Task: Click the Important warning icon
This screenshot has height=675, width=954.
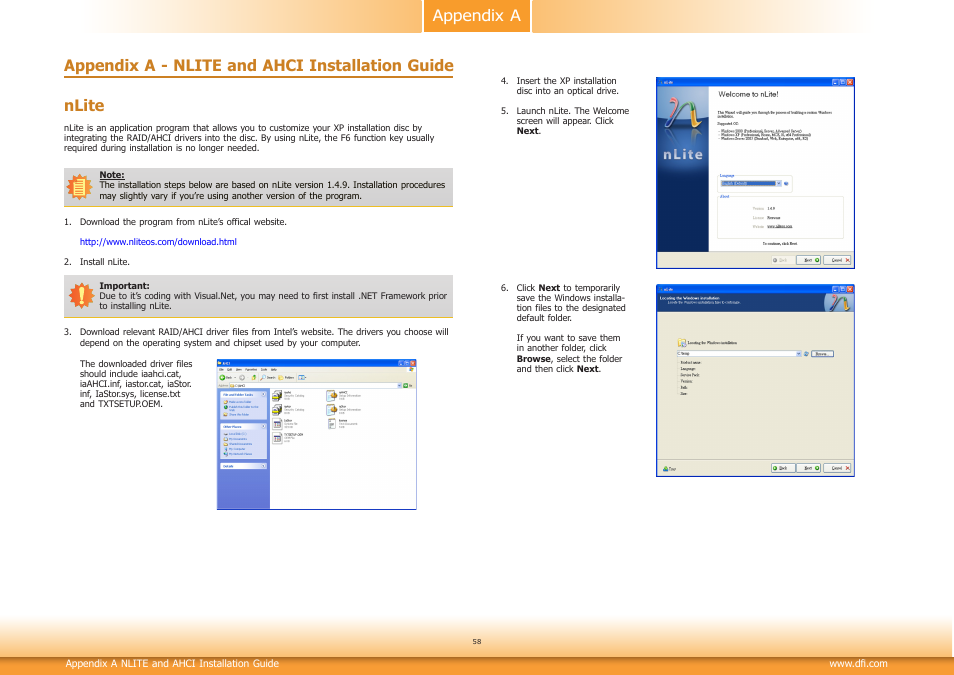Action: pyautogui.click(x=81, y=295)
